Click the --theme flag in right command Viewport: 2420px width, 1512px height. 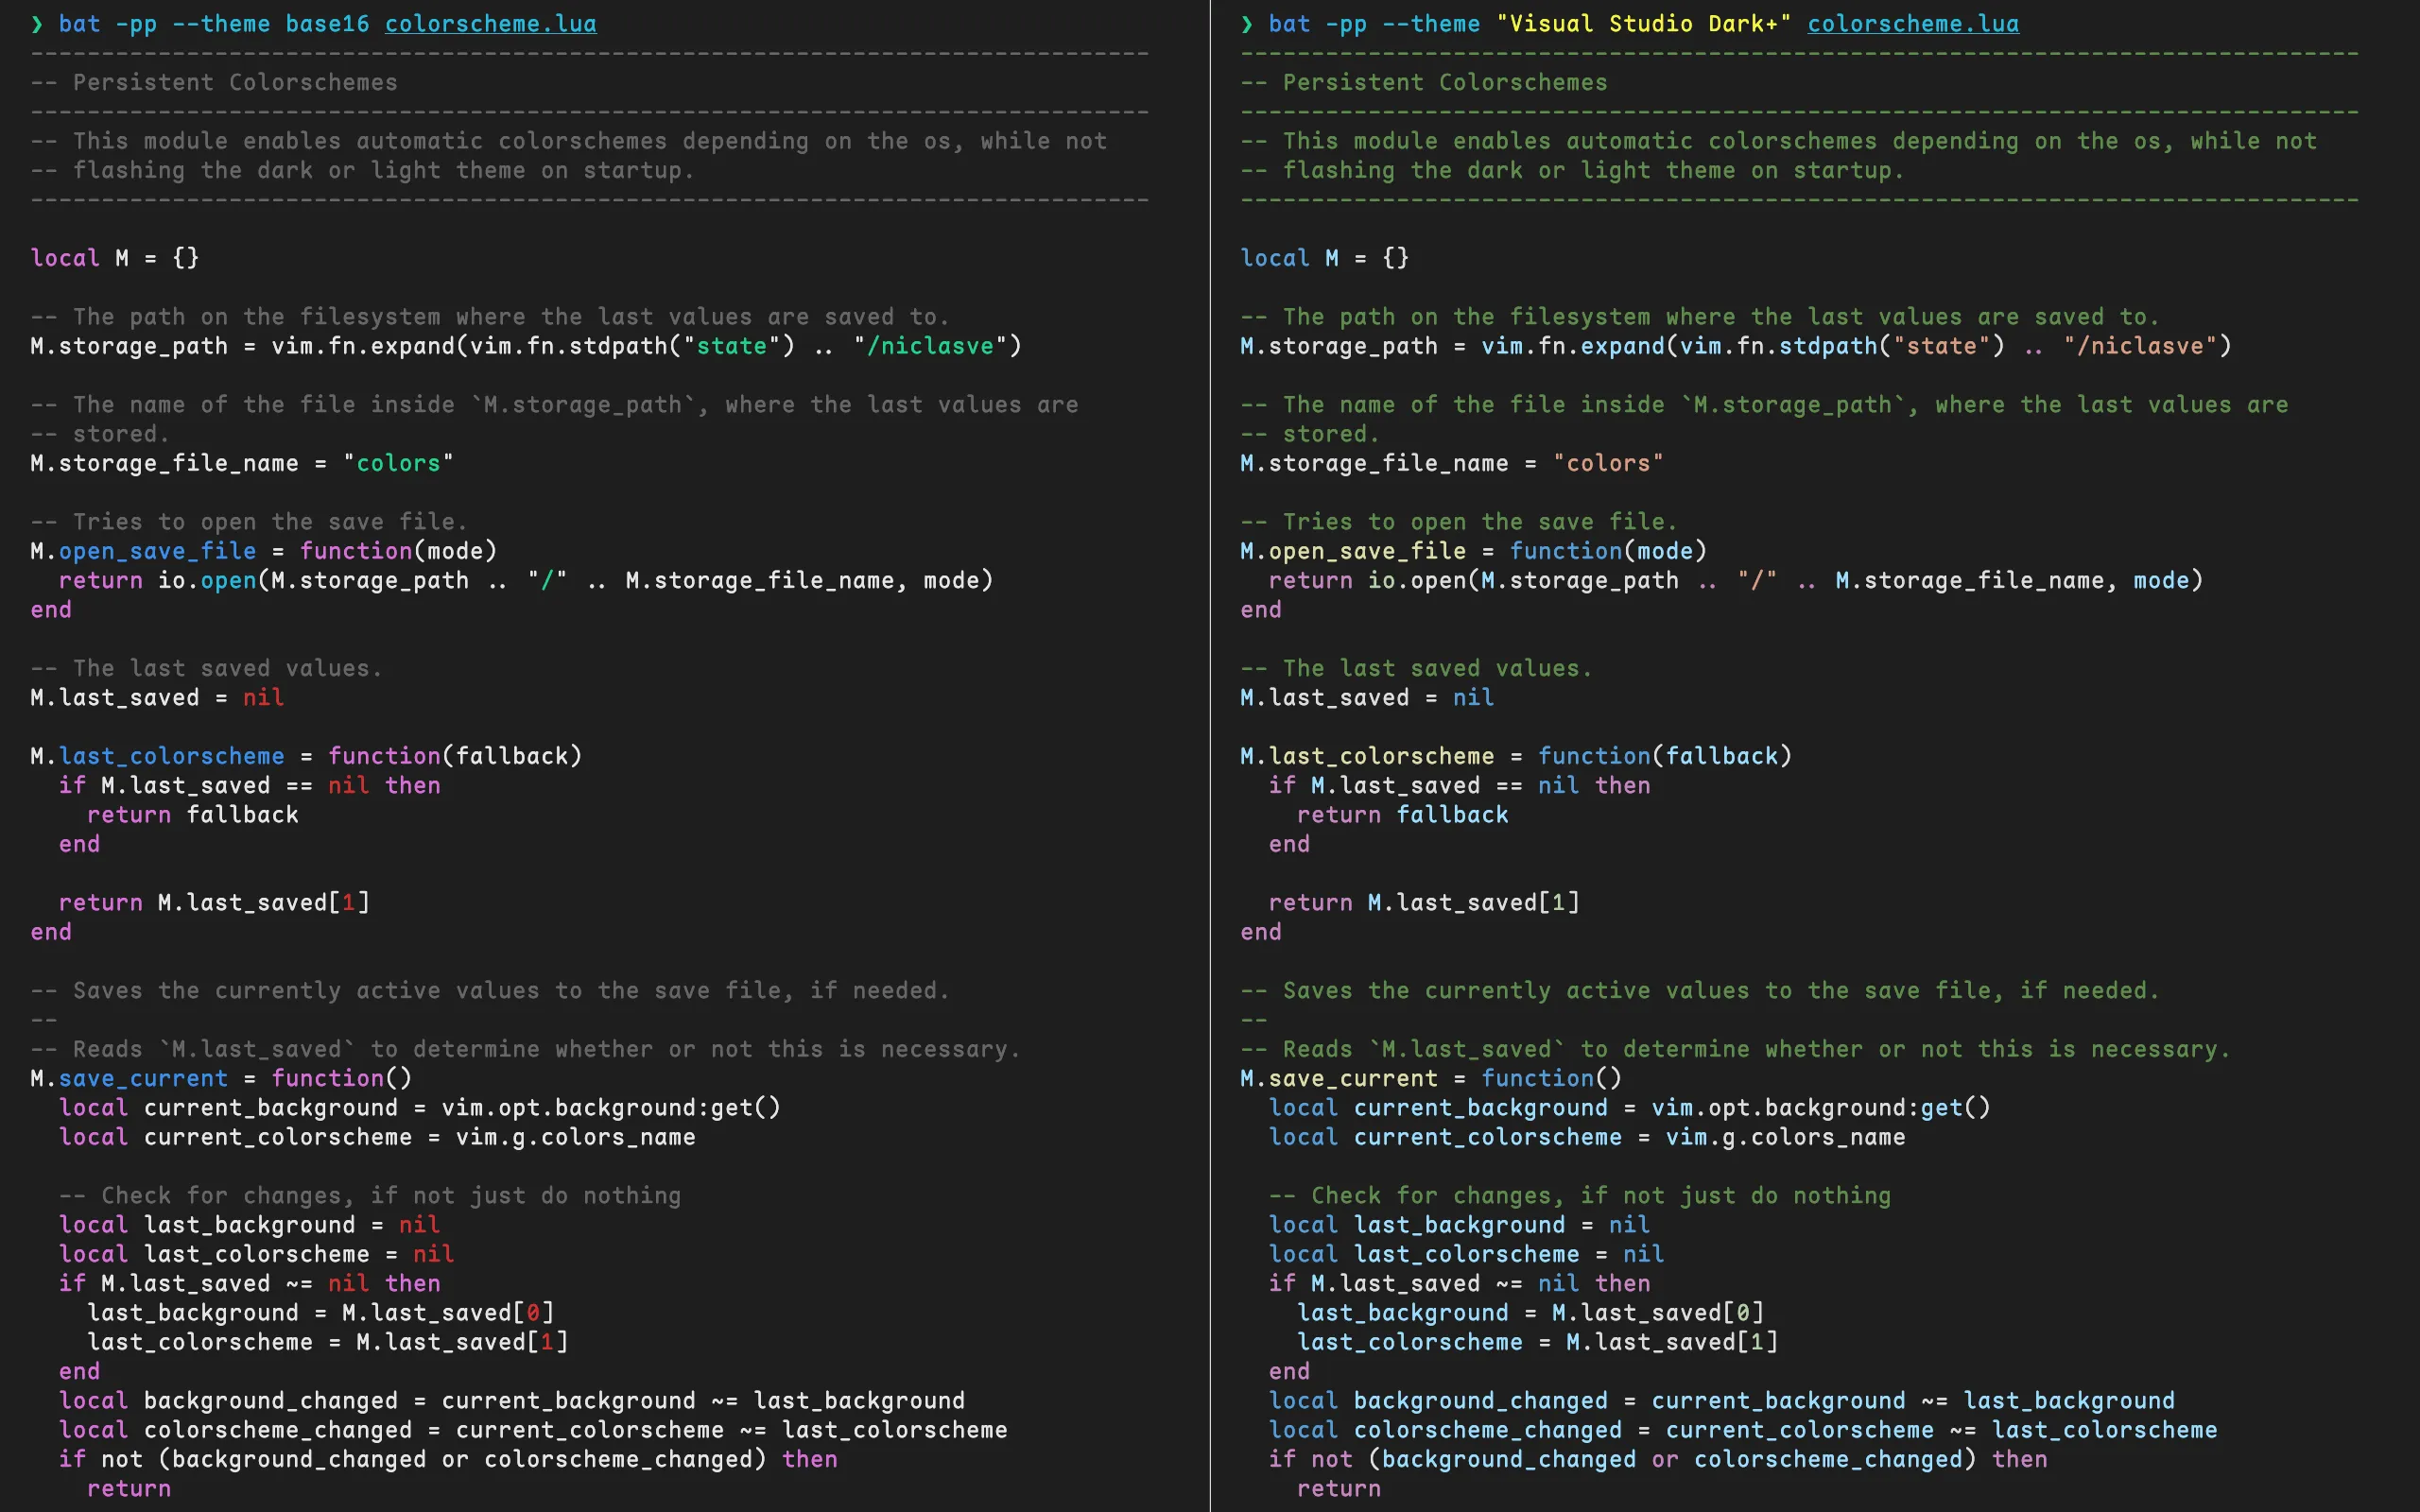[x=1434, y=23]
